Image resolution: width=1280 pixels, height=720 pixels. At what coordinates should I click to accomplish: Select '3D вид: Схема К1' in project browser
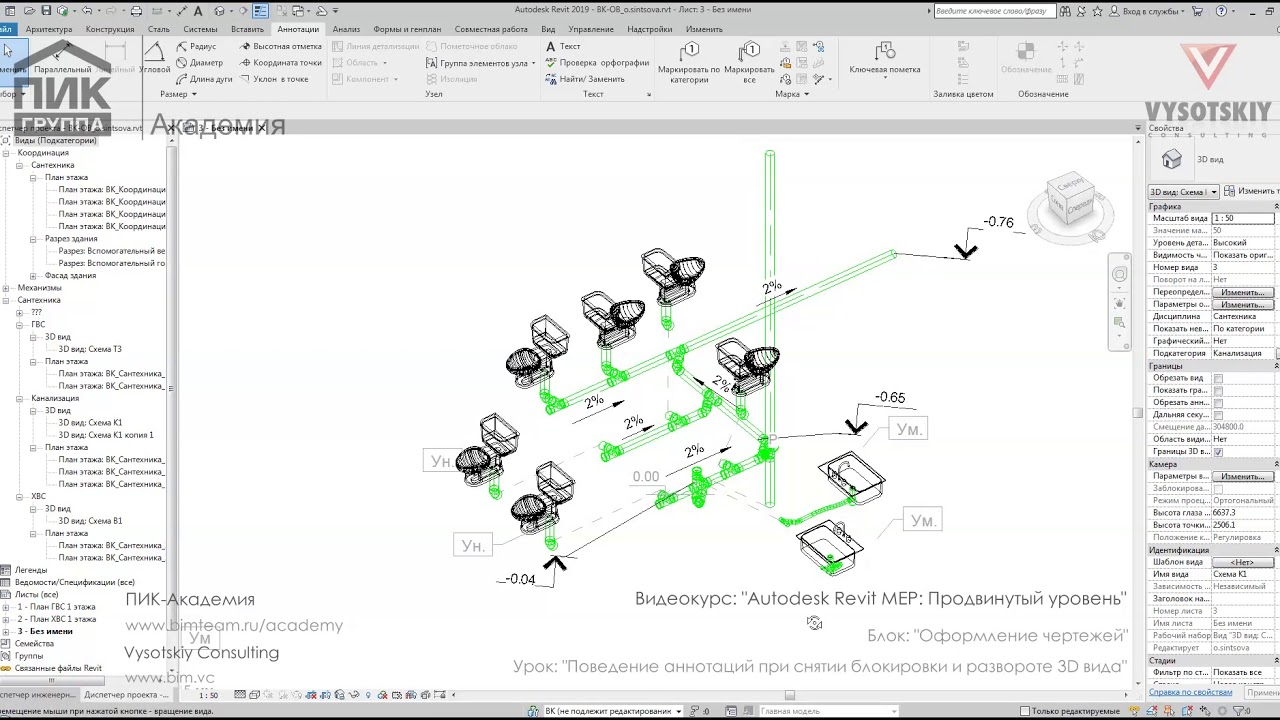click(x=90, y=423)
